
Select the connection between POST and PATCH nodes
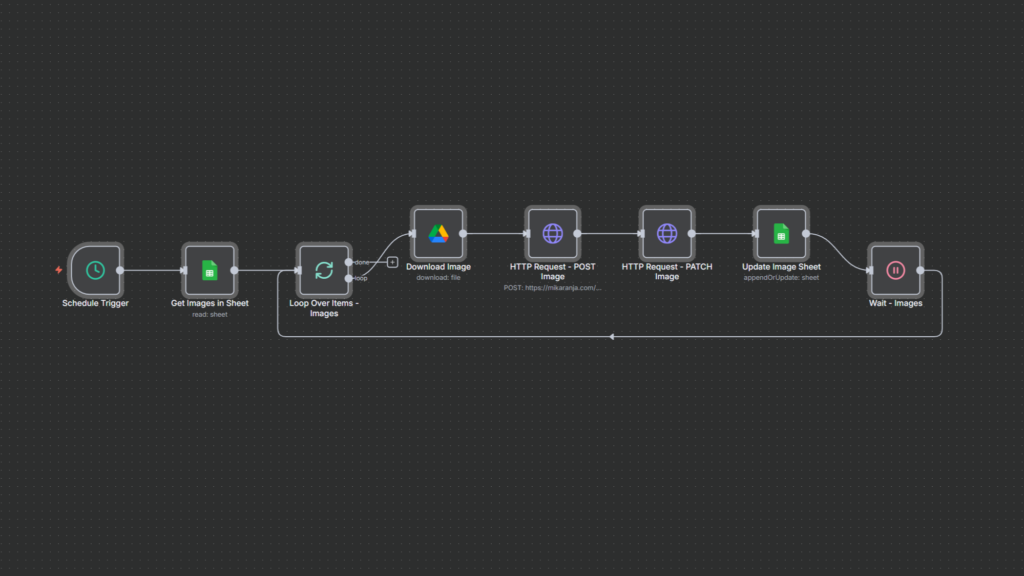(610, 231)
